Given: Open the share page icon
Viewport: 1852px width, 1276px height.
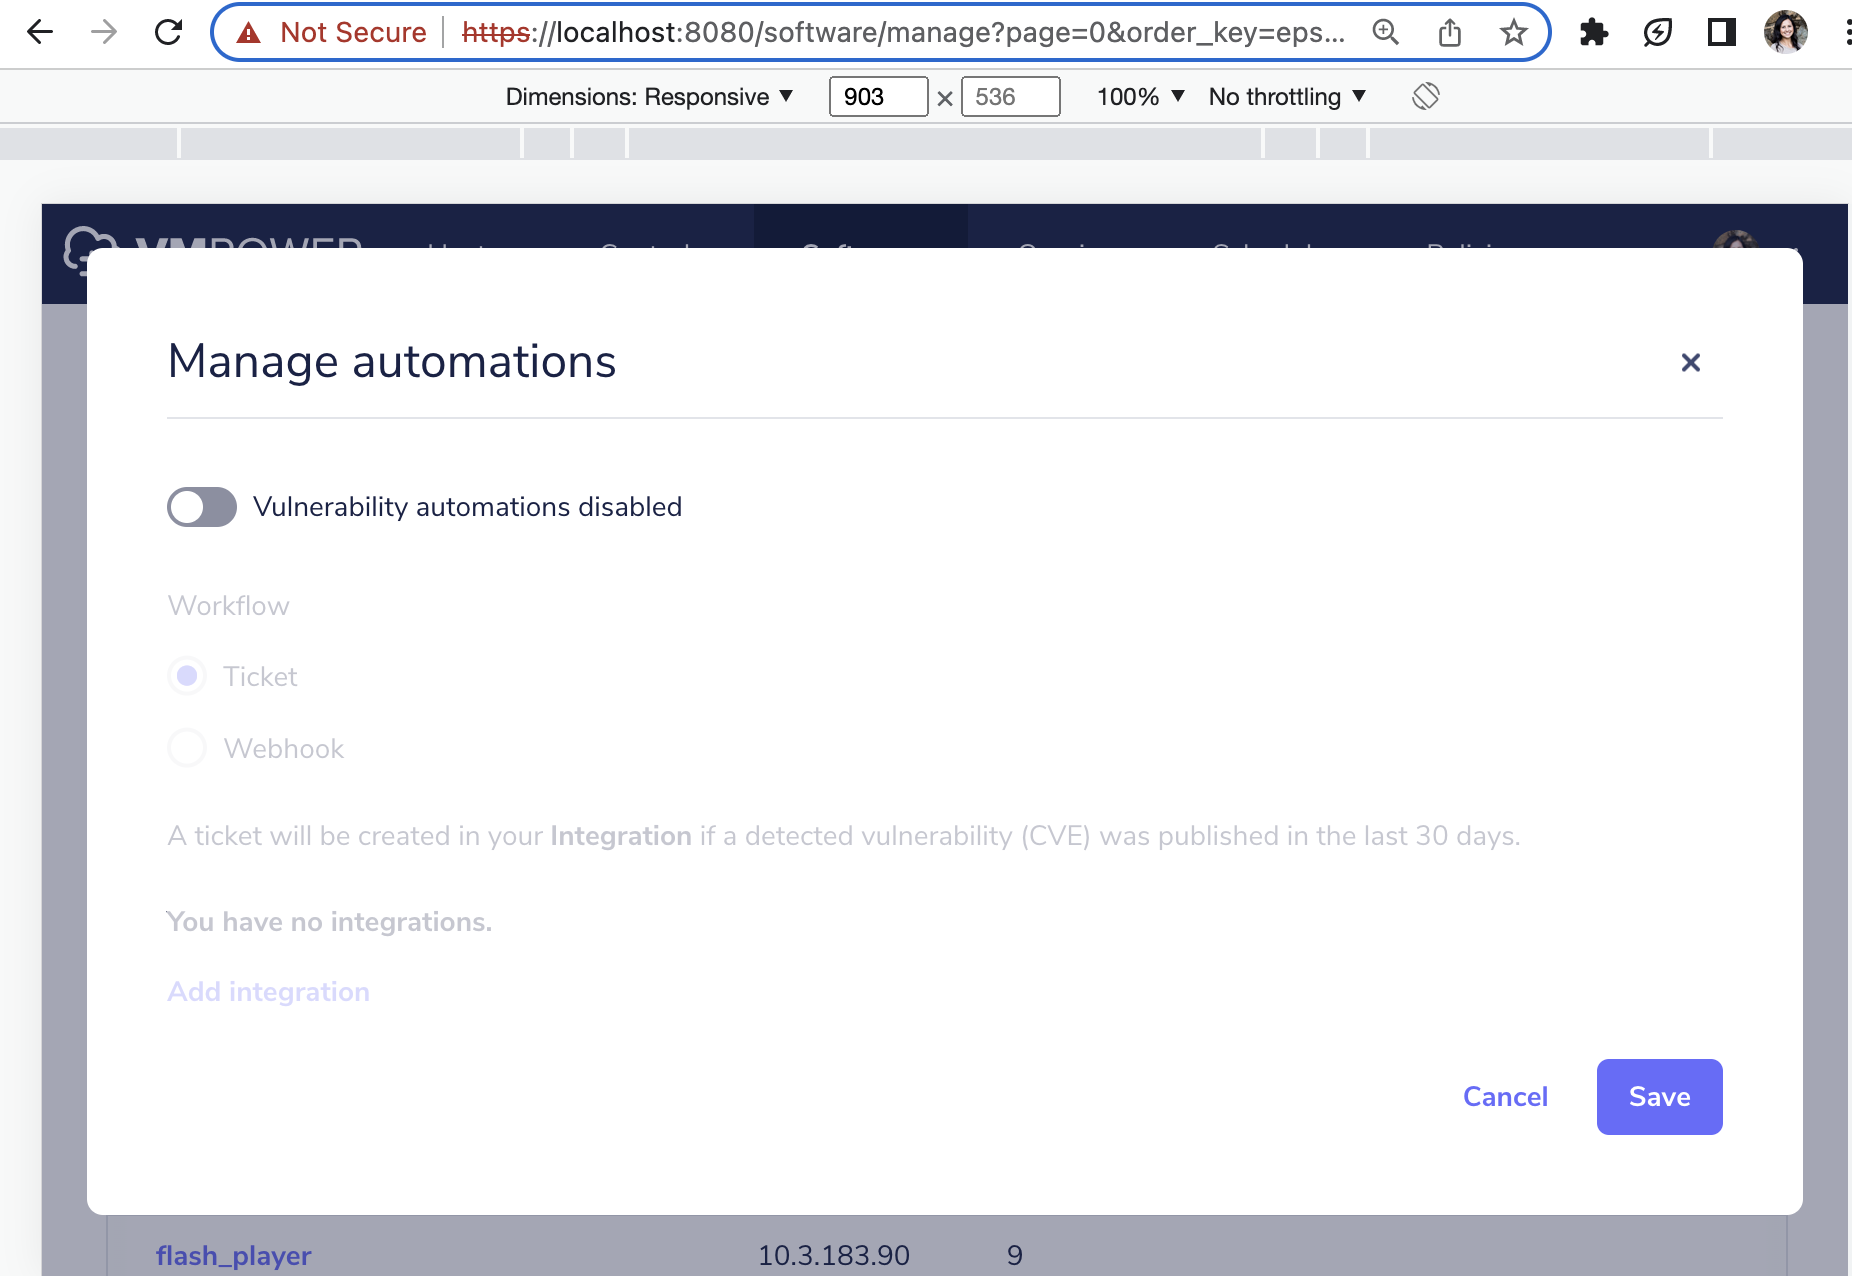Looking at the screenshot, I should [1449, 32].
